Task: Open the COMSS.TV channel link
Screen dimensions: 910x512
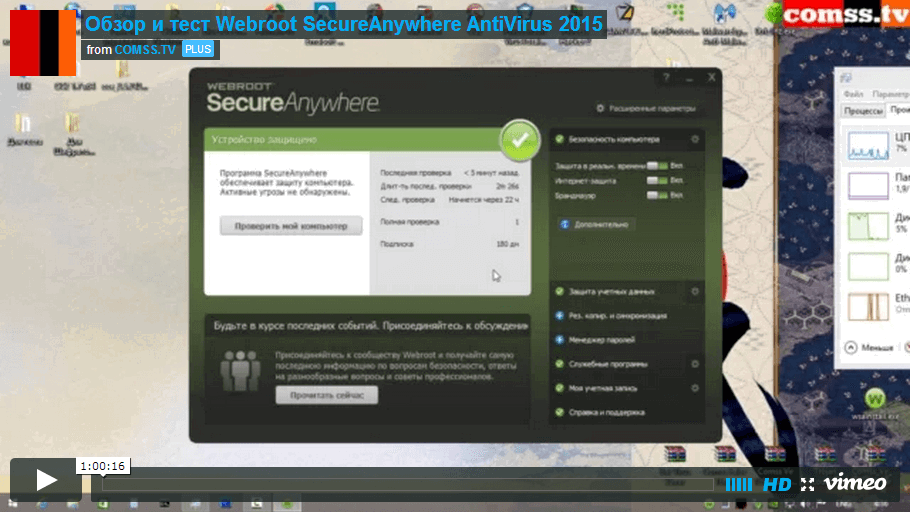Action: [x=145, y=50]
